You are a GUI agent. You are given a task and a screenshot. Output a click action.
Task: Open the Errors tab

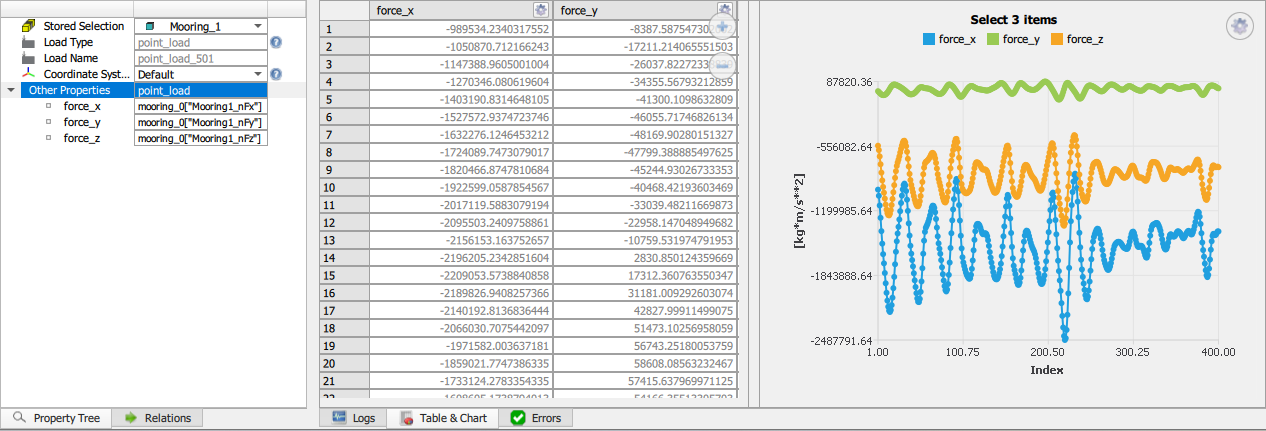click(x=536, y=418)
